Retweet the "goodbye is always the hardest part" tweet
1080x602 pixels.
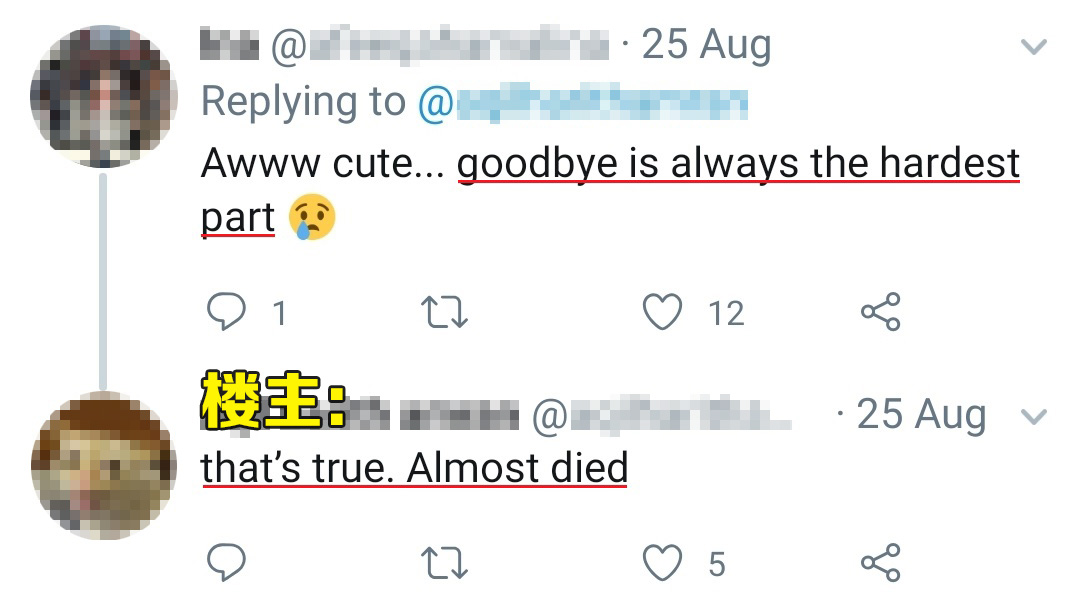[x=445, y=313]
